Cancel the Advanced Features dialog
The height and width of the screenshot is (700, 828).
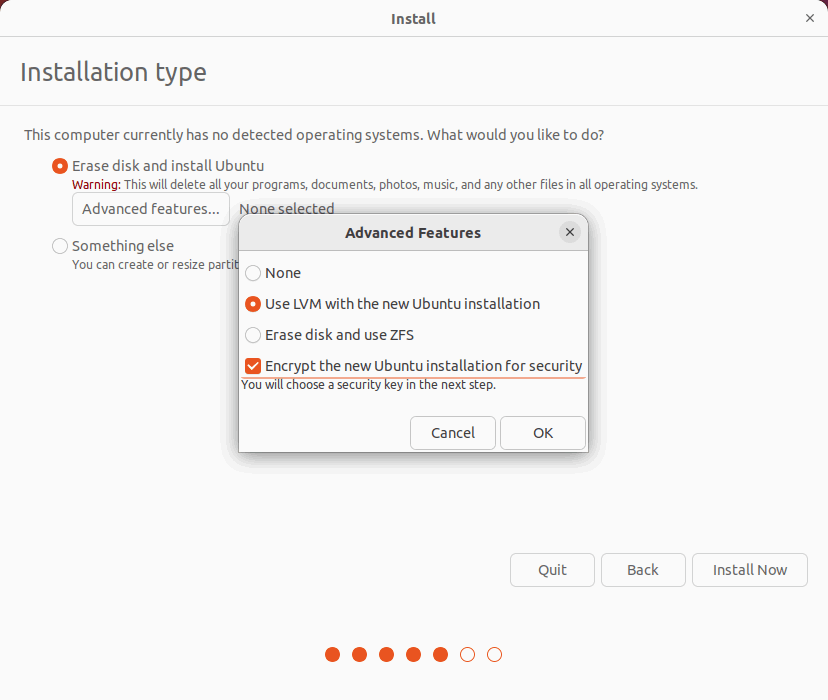tap(452, 433)
